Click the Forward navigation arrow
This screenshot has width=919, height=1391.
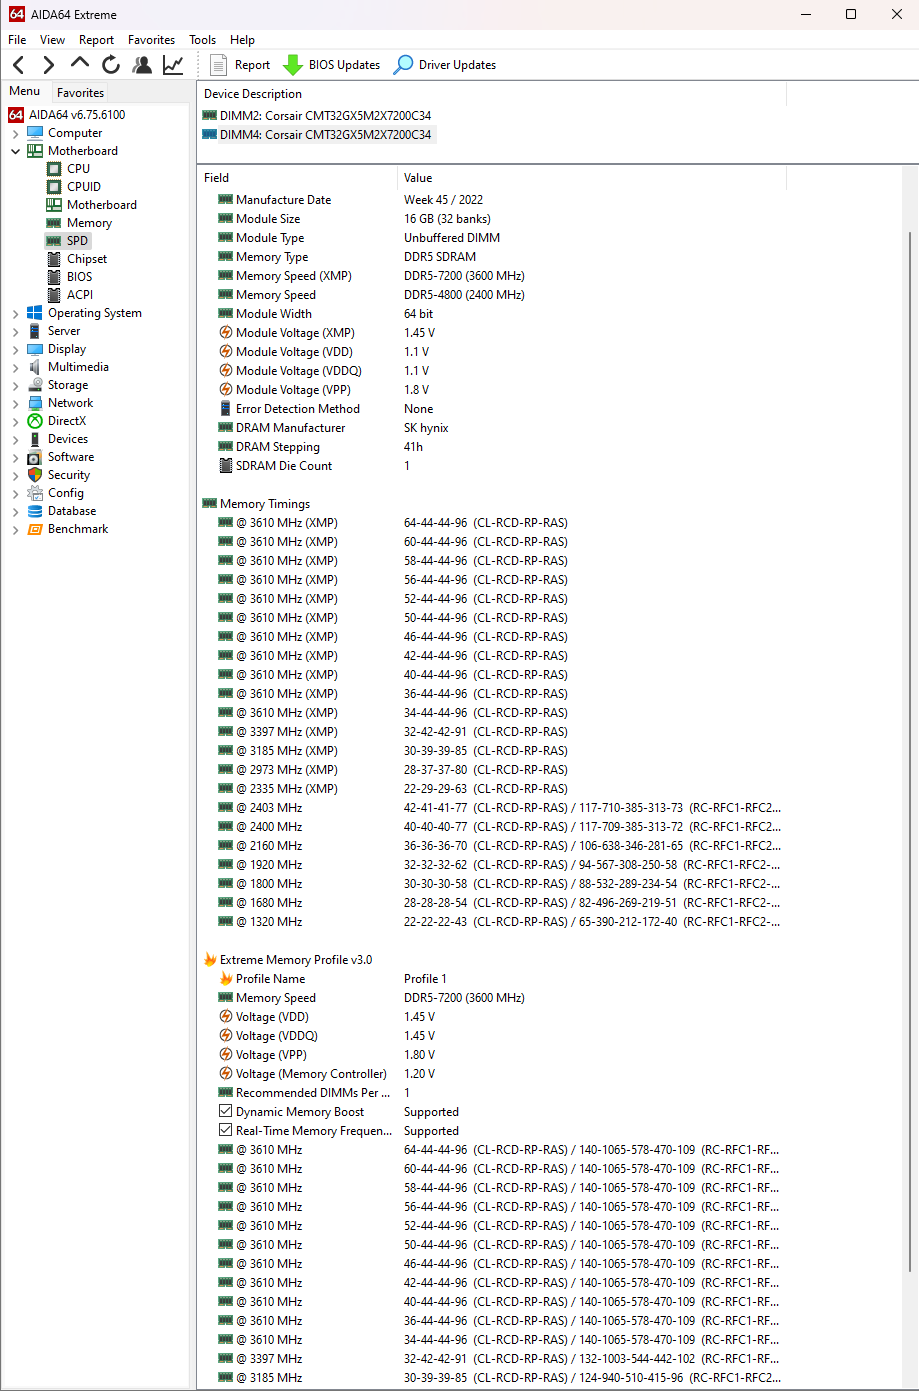tap(49, 65)
